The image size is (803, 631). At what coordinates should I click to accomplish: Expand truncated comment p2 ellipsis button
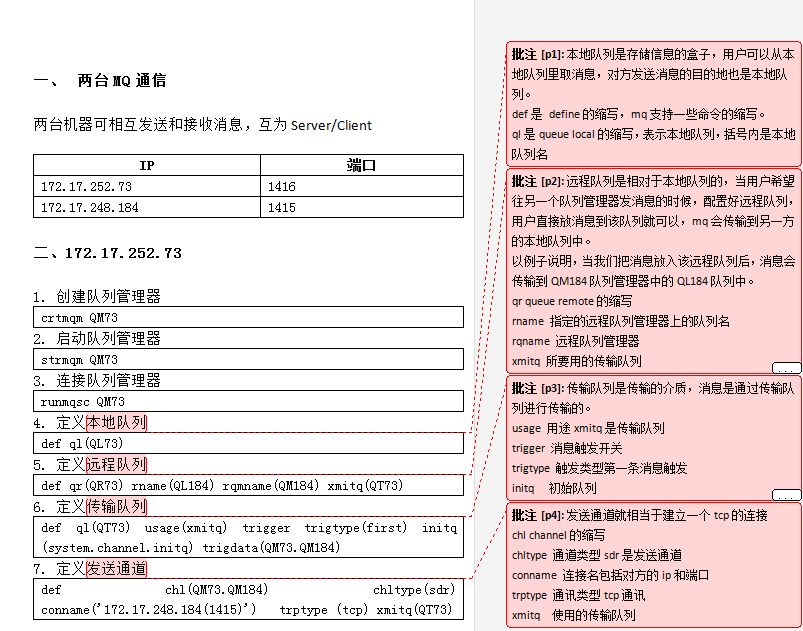coord(786,368)
